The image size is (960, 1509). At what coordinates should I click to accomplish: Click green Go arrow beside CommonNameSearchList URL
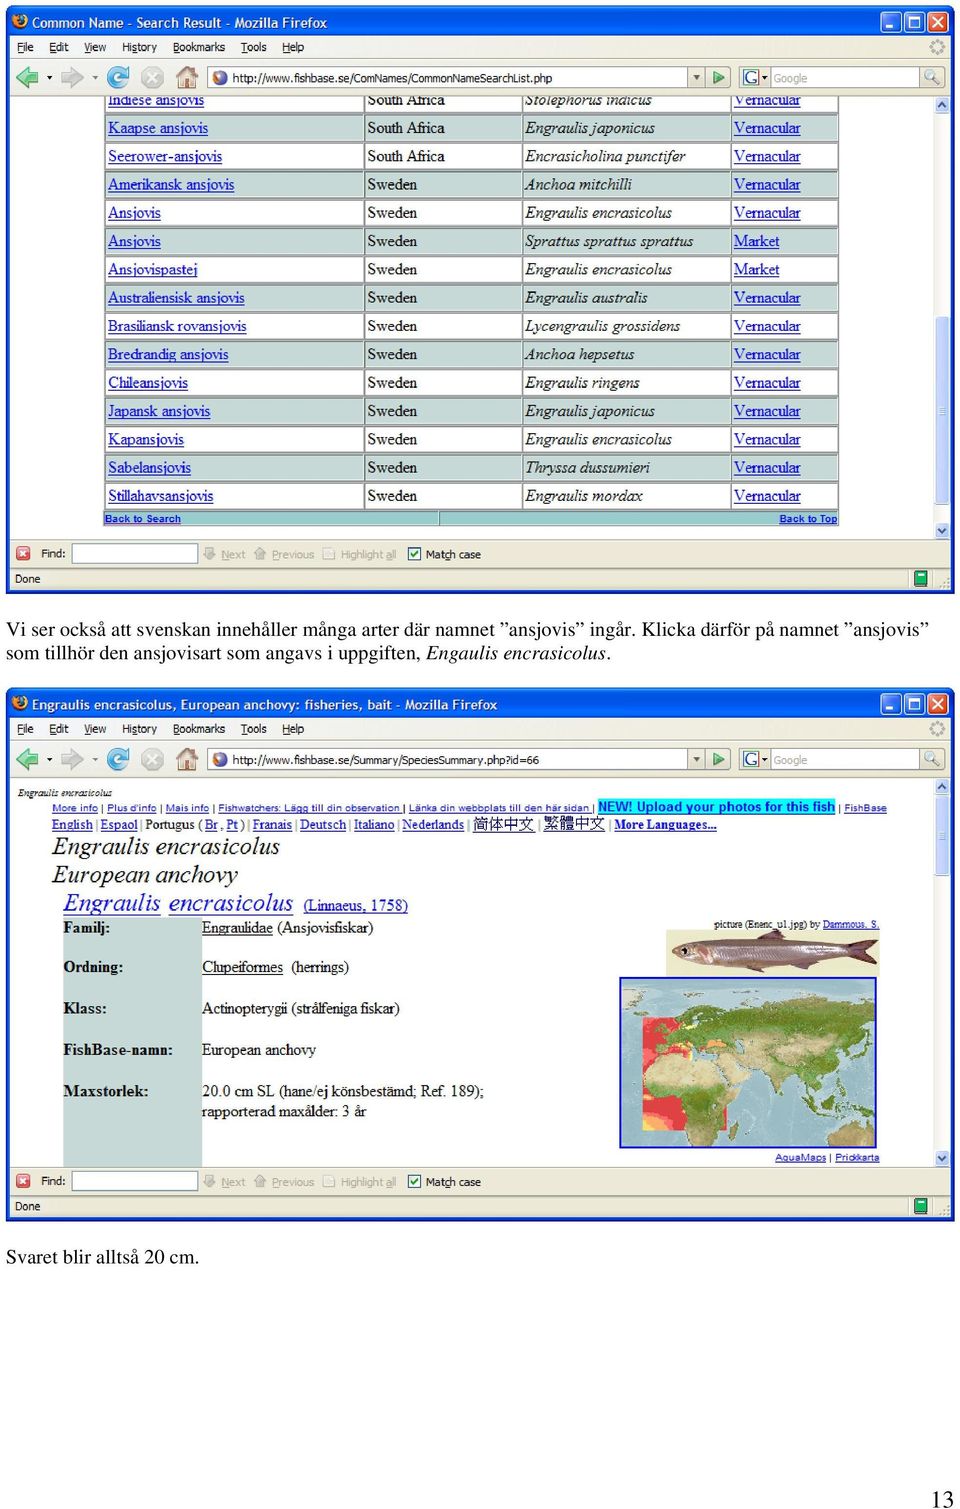pos(718,77)
